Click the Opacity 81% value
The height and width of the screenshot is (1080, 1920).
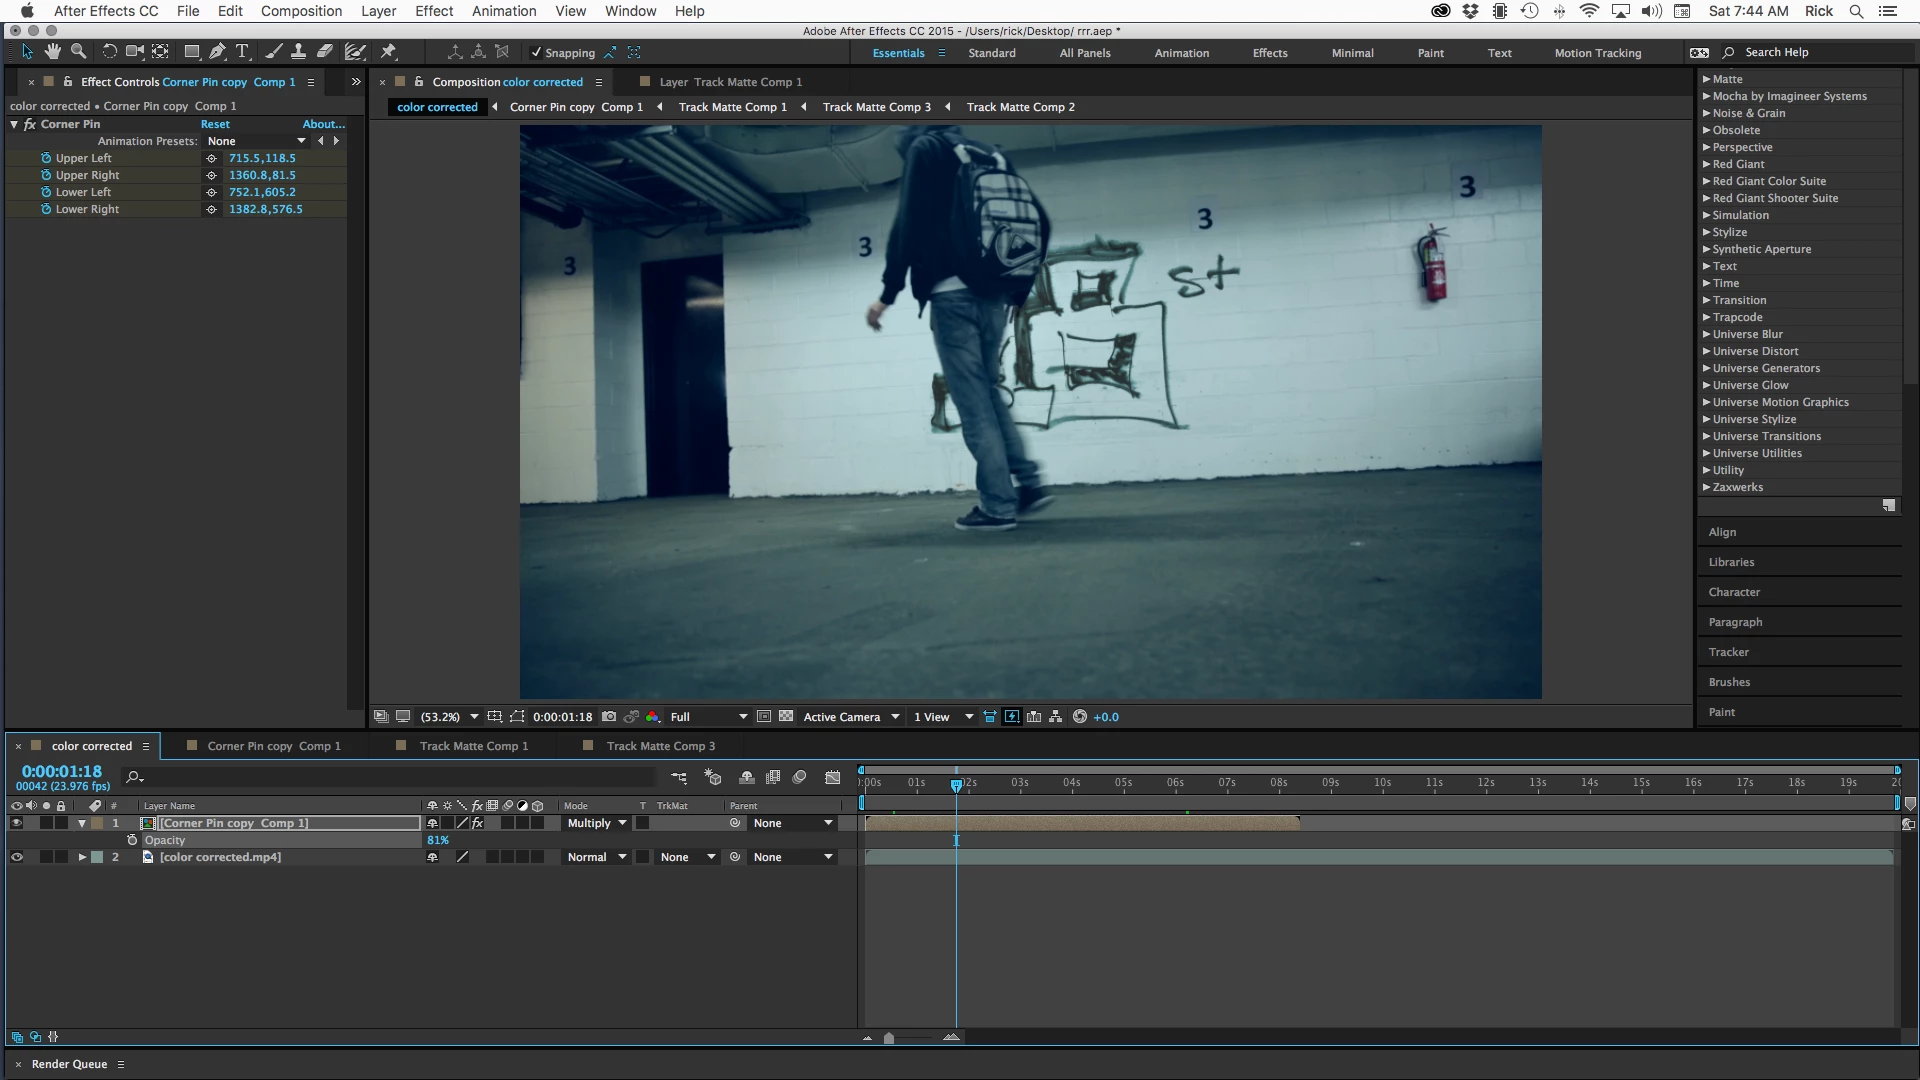(x=438, y=840)
